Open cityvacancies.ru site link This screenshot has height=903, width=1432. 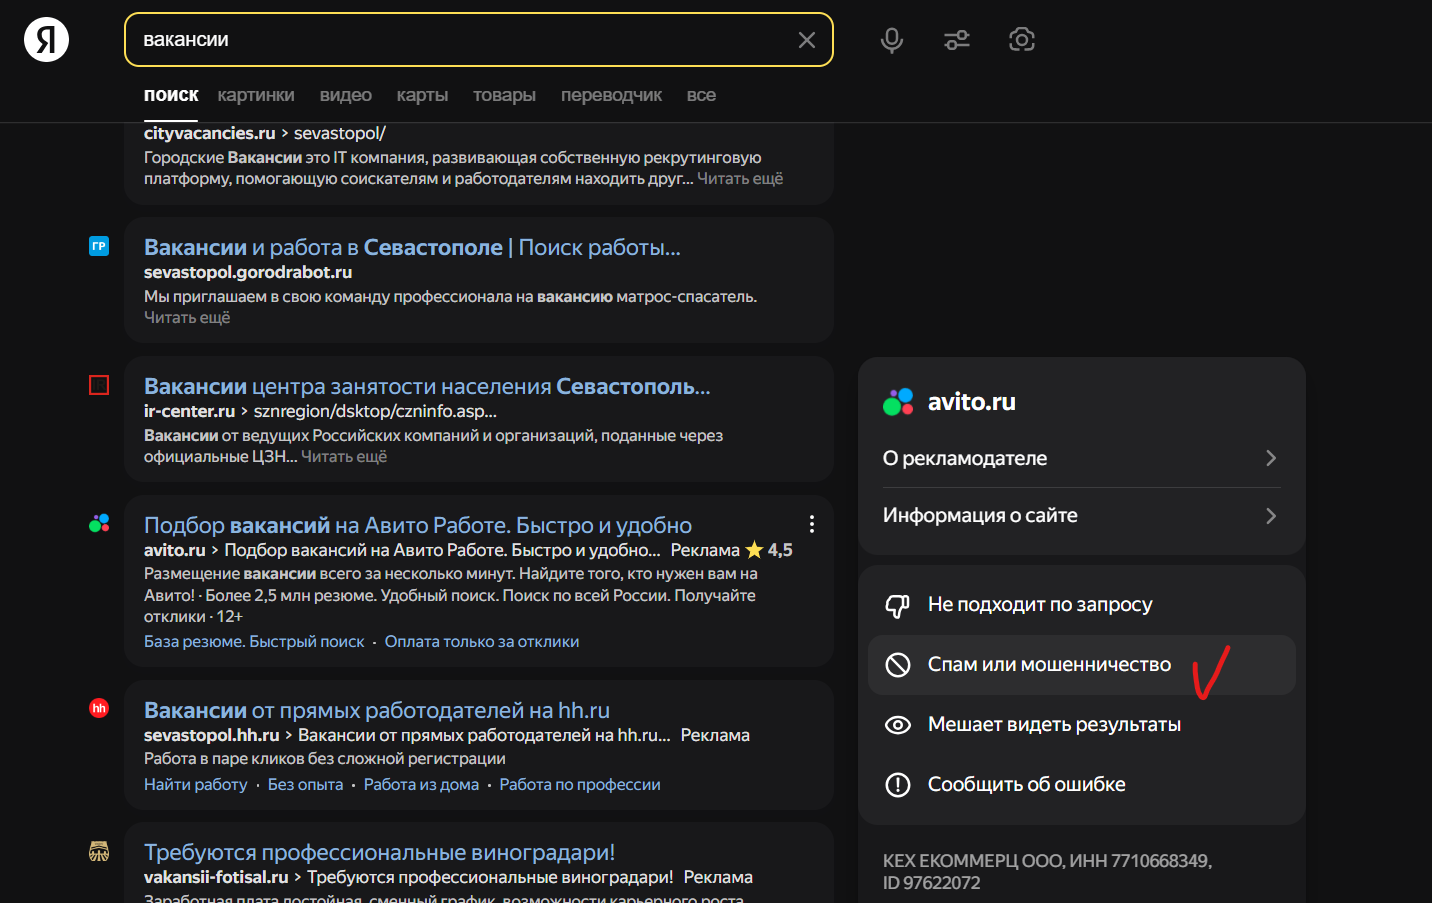(x=210, y=133)
